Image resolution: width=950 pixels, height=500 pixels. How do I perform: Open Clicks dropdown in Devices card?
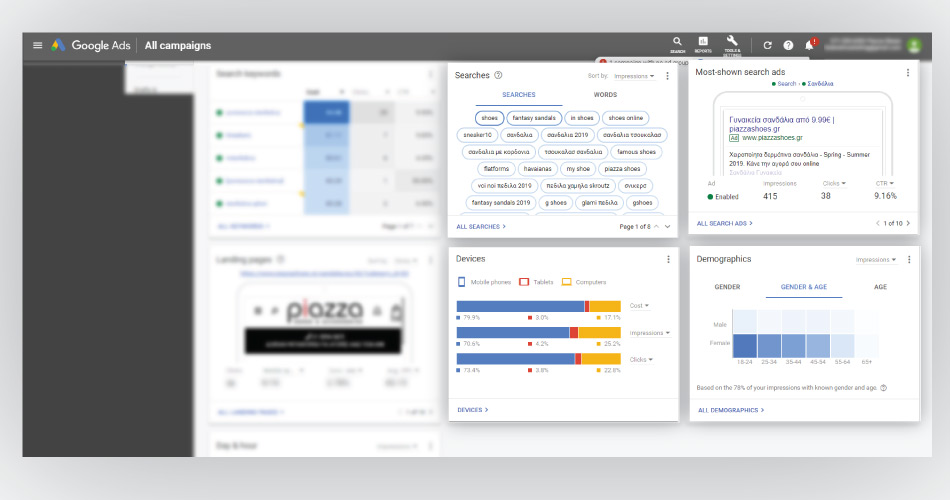(x=641, y=359)
